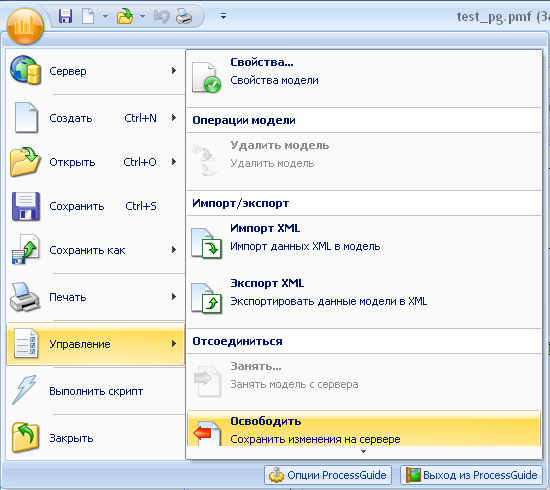Viewport: 550px width, 490px height.
Task: Select the Создать menu entry
Action: pyautogui.click(x=95, y=118)
